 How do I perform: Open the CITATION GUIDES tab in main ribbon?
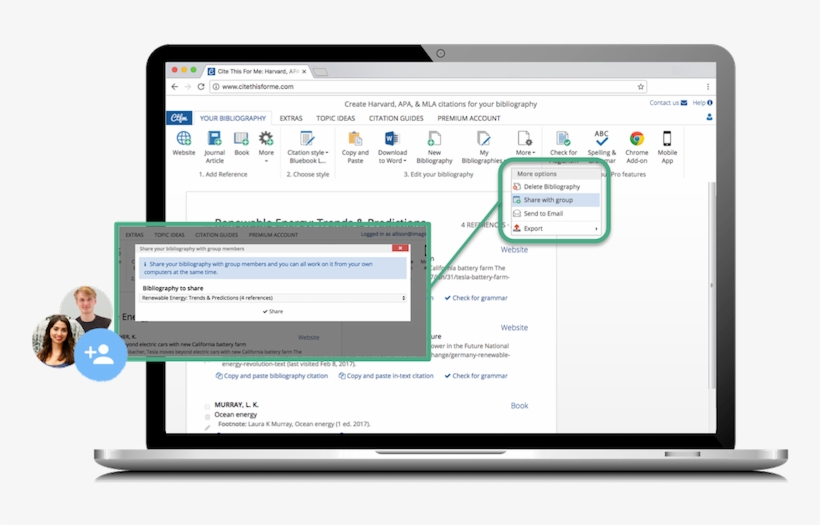tap(396, 118)
